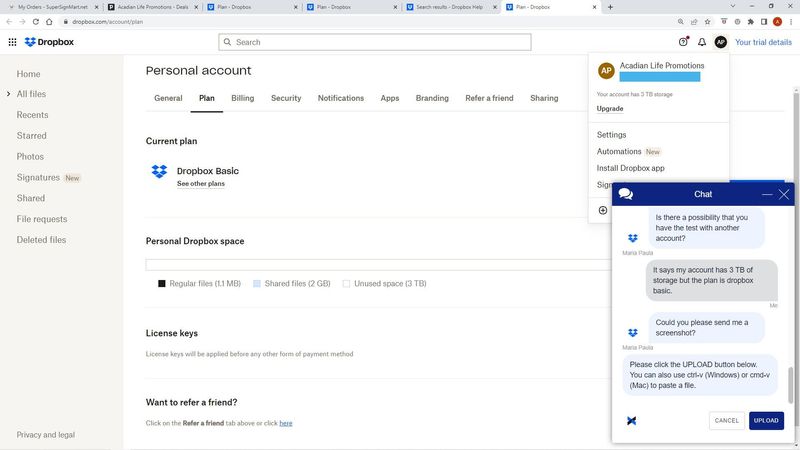
Task: Open Shared in the sidebar
Action: pos(31,198)
